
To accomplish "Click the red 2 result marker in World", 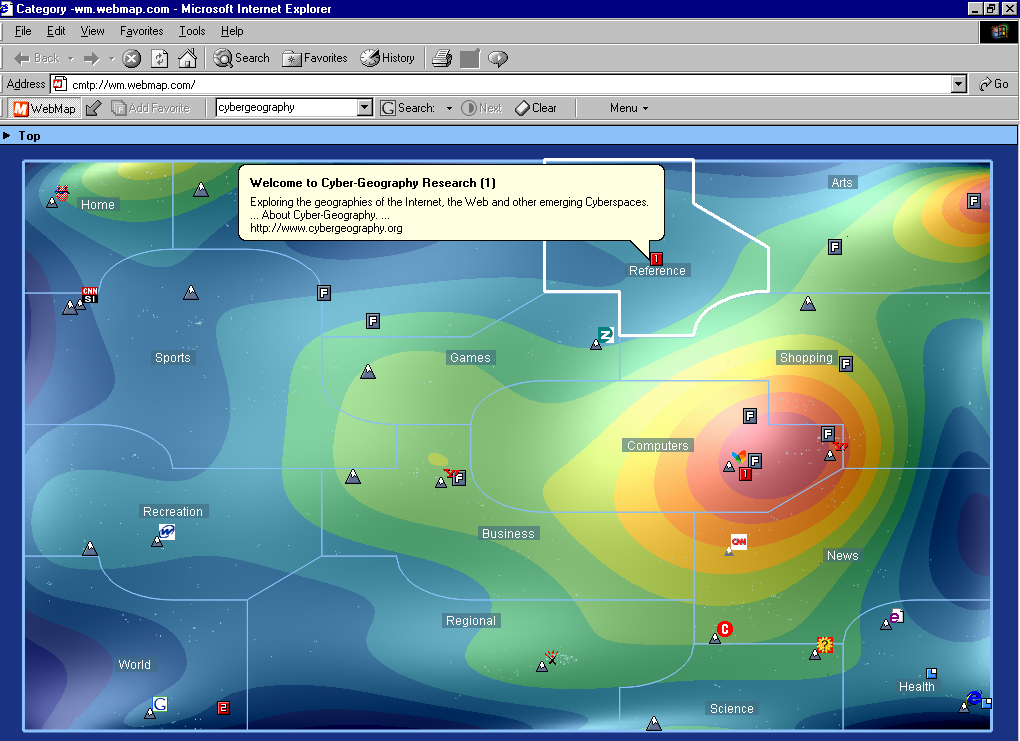I will tap(223, 708).
